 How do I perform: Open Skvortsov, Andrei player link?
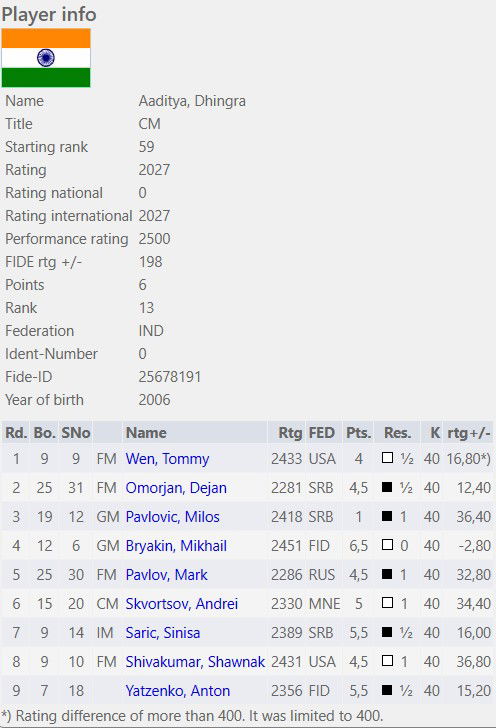point(182,604)
